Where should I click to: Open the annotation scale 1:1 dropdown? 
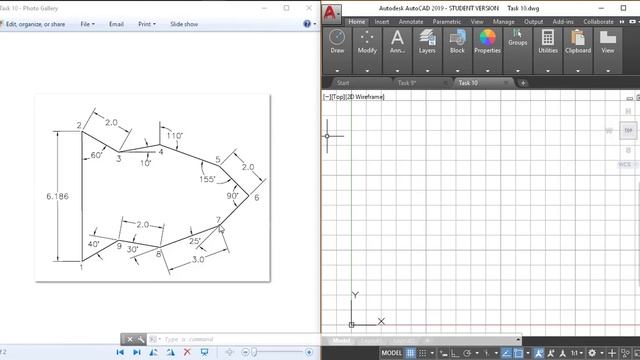(x=576, y=353)
